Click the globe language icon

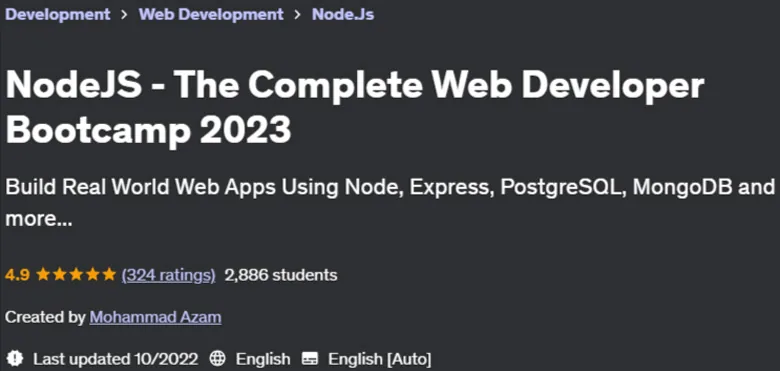coord(218,359)
